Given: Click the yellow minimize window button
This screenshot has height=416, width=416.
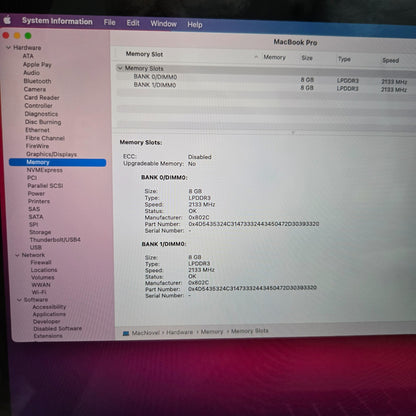Looking at the screenshot, I should tap(17, 35).
